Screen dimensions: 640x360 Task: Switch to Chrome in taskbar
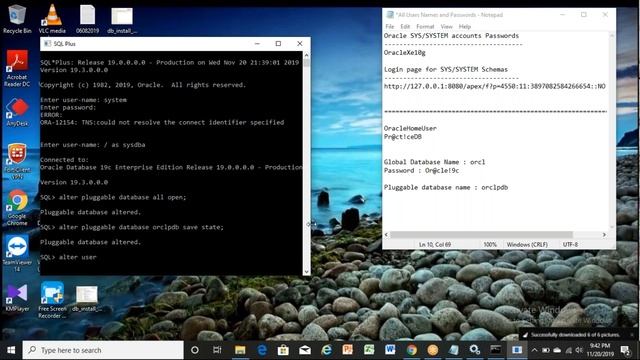tap(411, 350)
